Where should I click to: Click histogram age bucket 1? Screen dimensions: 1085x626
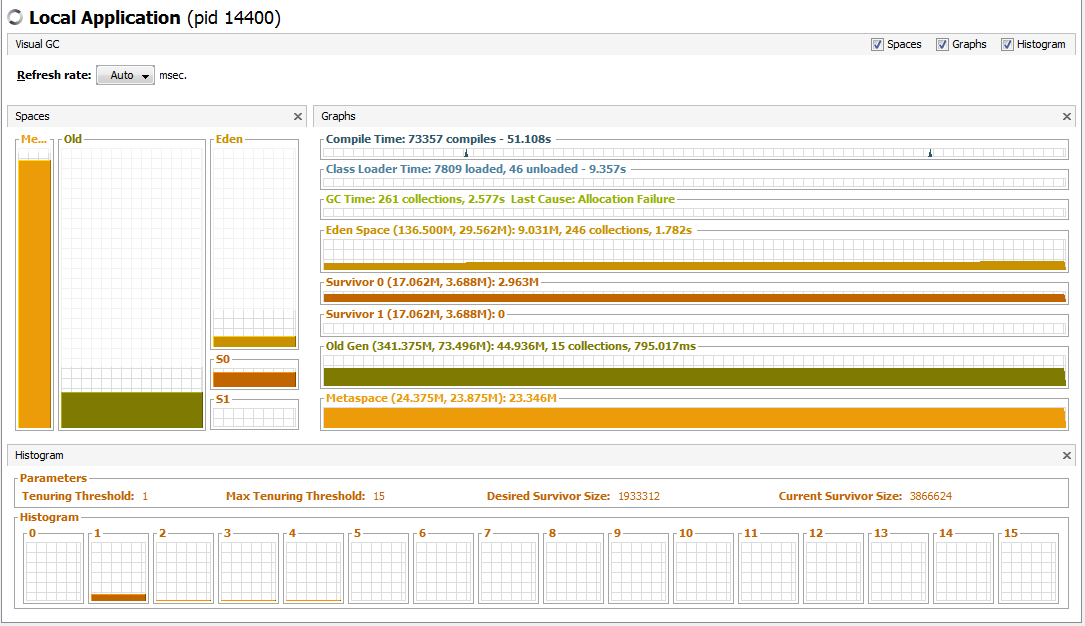tap(118, 571)
